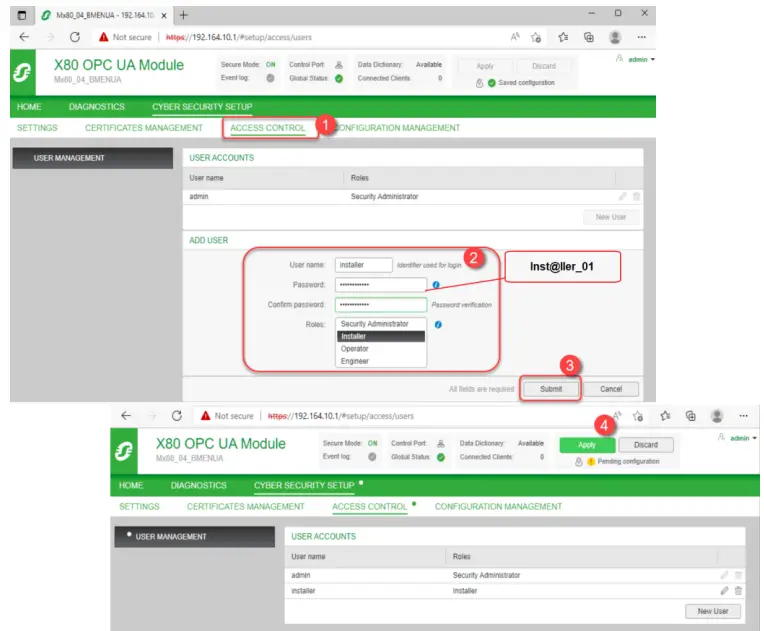Open a new browser tab with the plus icon
The height and width of the screenshot is (631, 764).
[x=184, y=15]
